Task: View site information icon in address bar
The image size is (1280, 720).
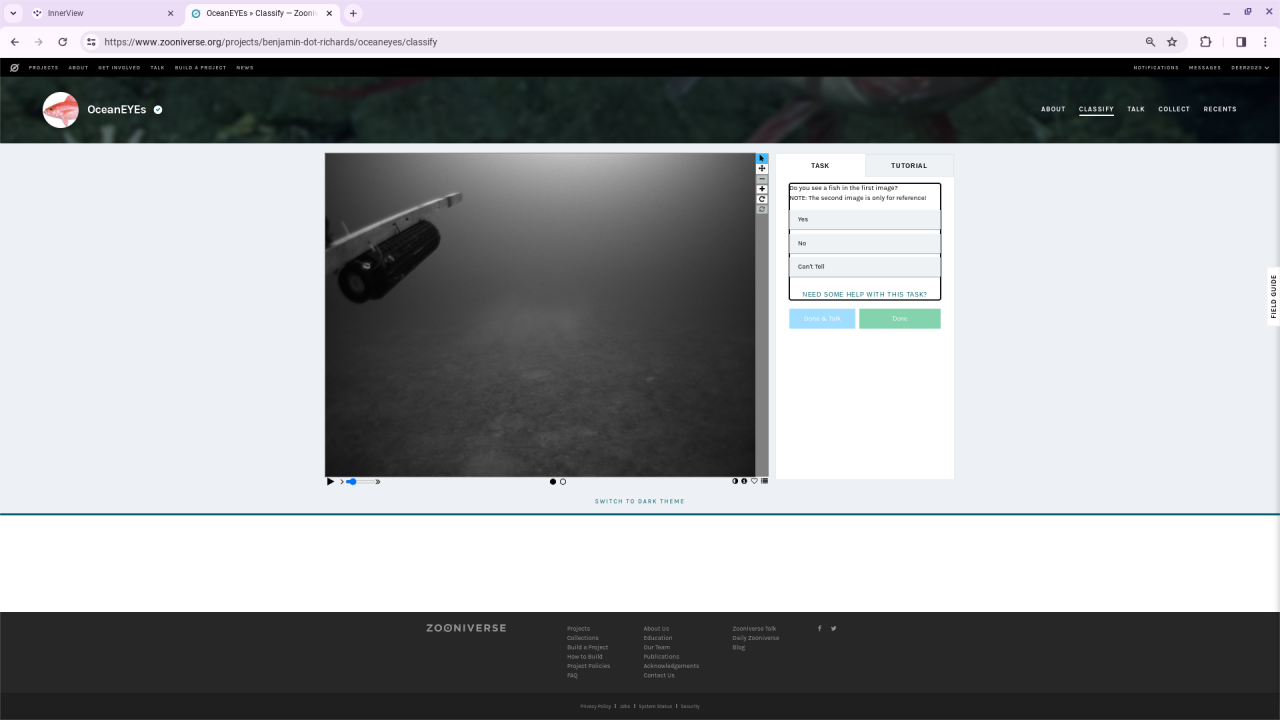Action: (91, 42)
